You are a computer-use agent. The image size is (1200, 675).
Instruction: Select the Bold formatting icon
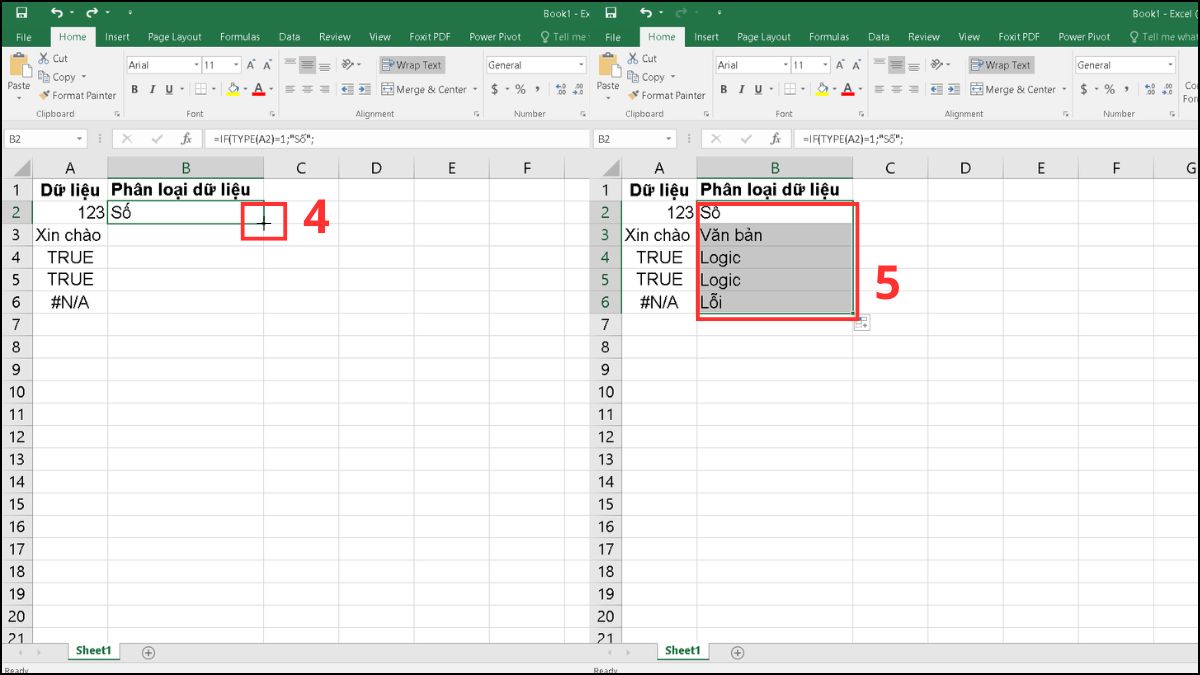(134, 89)
